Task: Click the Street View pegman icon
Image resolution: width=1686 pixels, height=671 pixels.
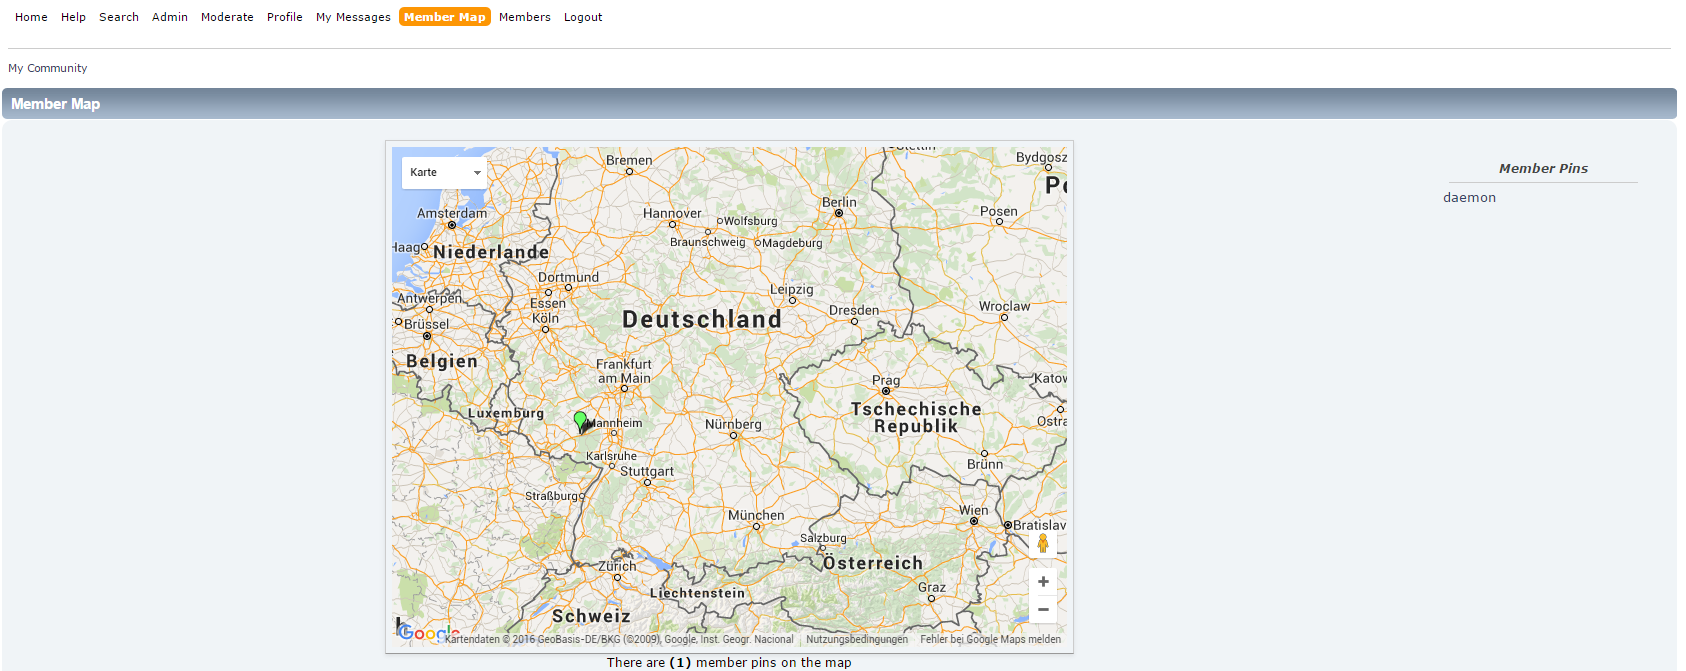Action: click(x=1042, y=543)
